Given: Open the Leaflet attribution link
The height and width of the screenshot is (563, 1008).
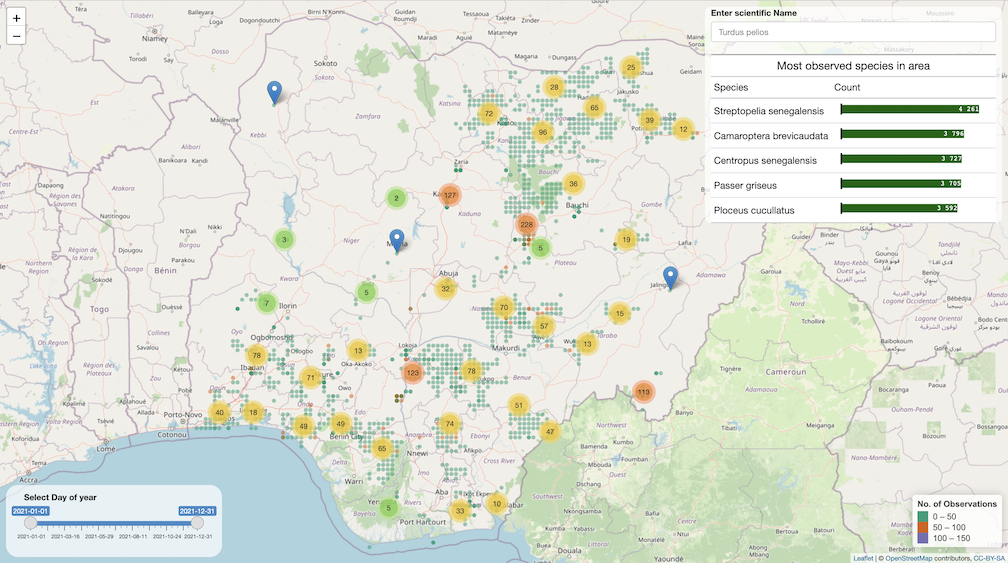Looking at the screenshot, I should coord(862,557).
